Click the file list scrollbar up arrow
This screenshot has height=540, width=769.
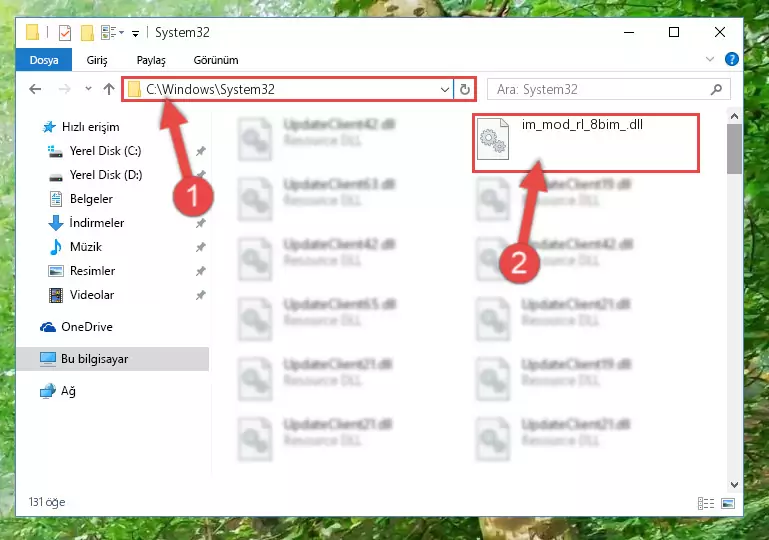pyautogui.click(x=734, y=116)
